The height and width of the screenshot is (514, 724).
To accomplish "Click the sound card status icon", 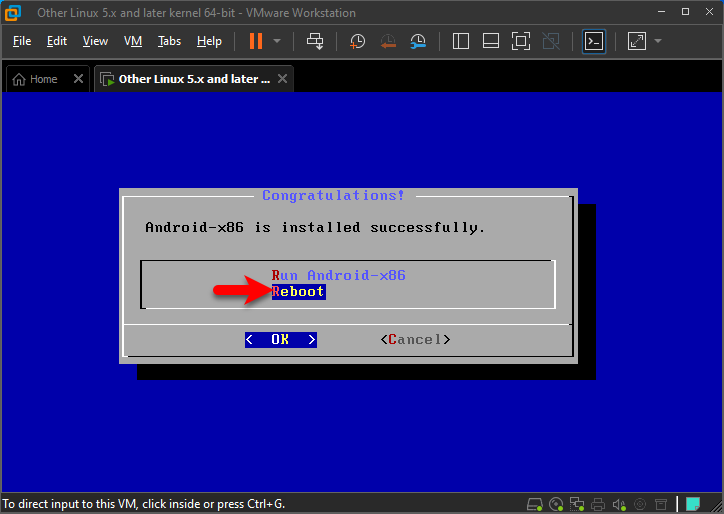I will click(x=619, y=504).
